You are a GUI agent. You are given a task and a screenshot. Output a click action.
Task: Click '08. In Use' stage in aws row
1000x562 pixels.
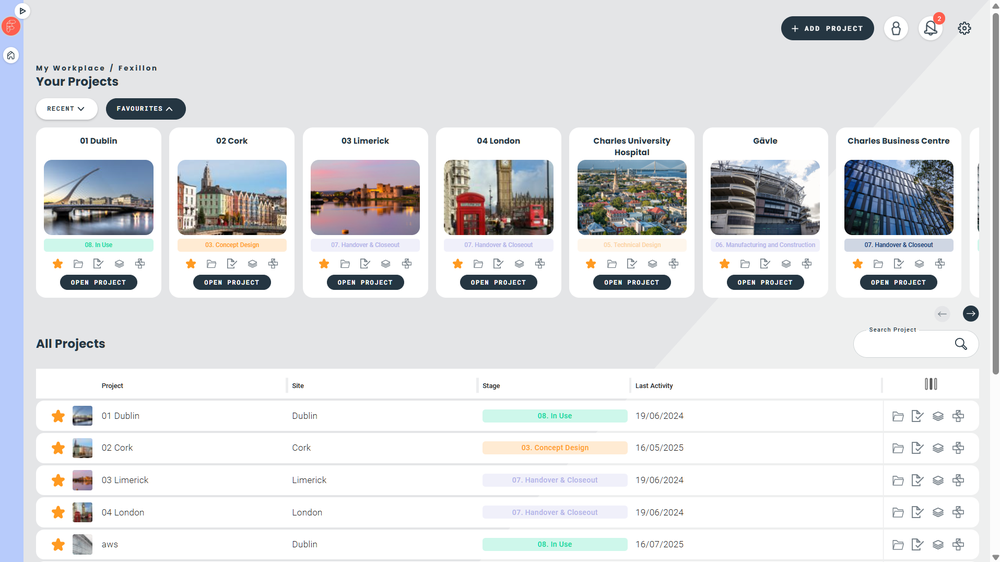point(555,545)
